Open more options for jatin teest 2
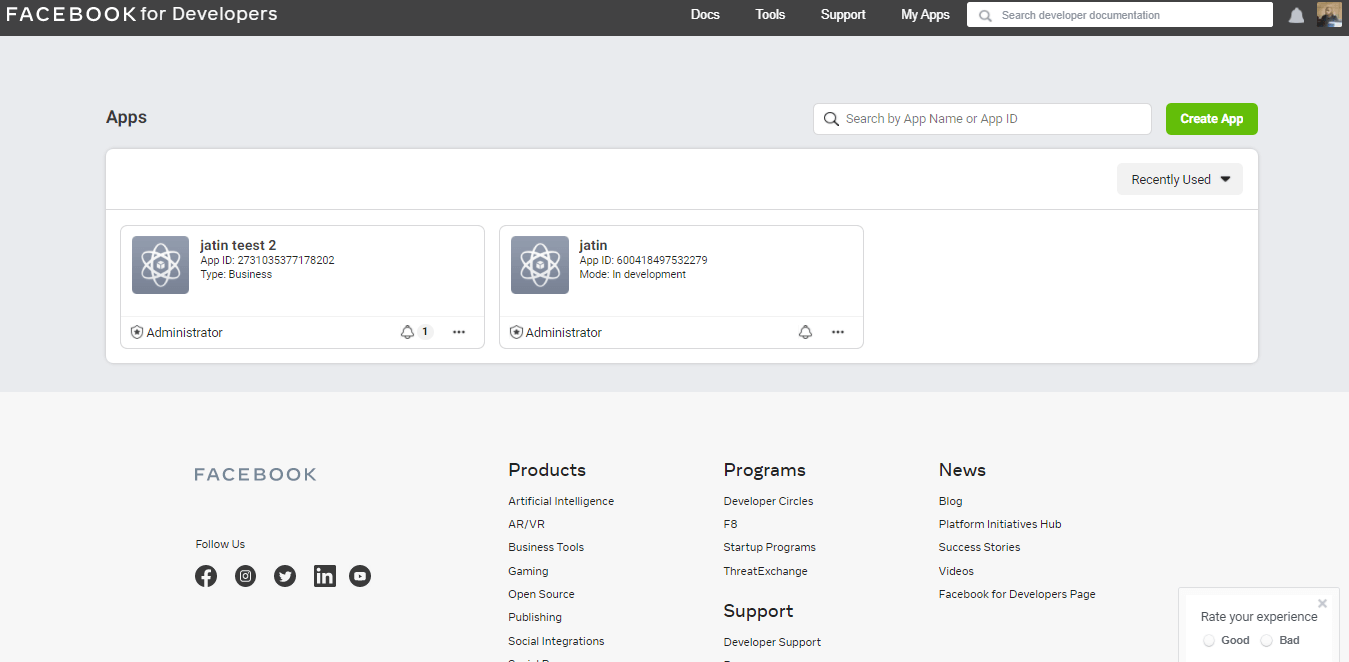The image size is (1349, 662). coord(459,332)
